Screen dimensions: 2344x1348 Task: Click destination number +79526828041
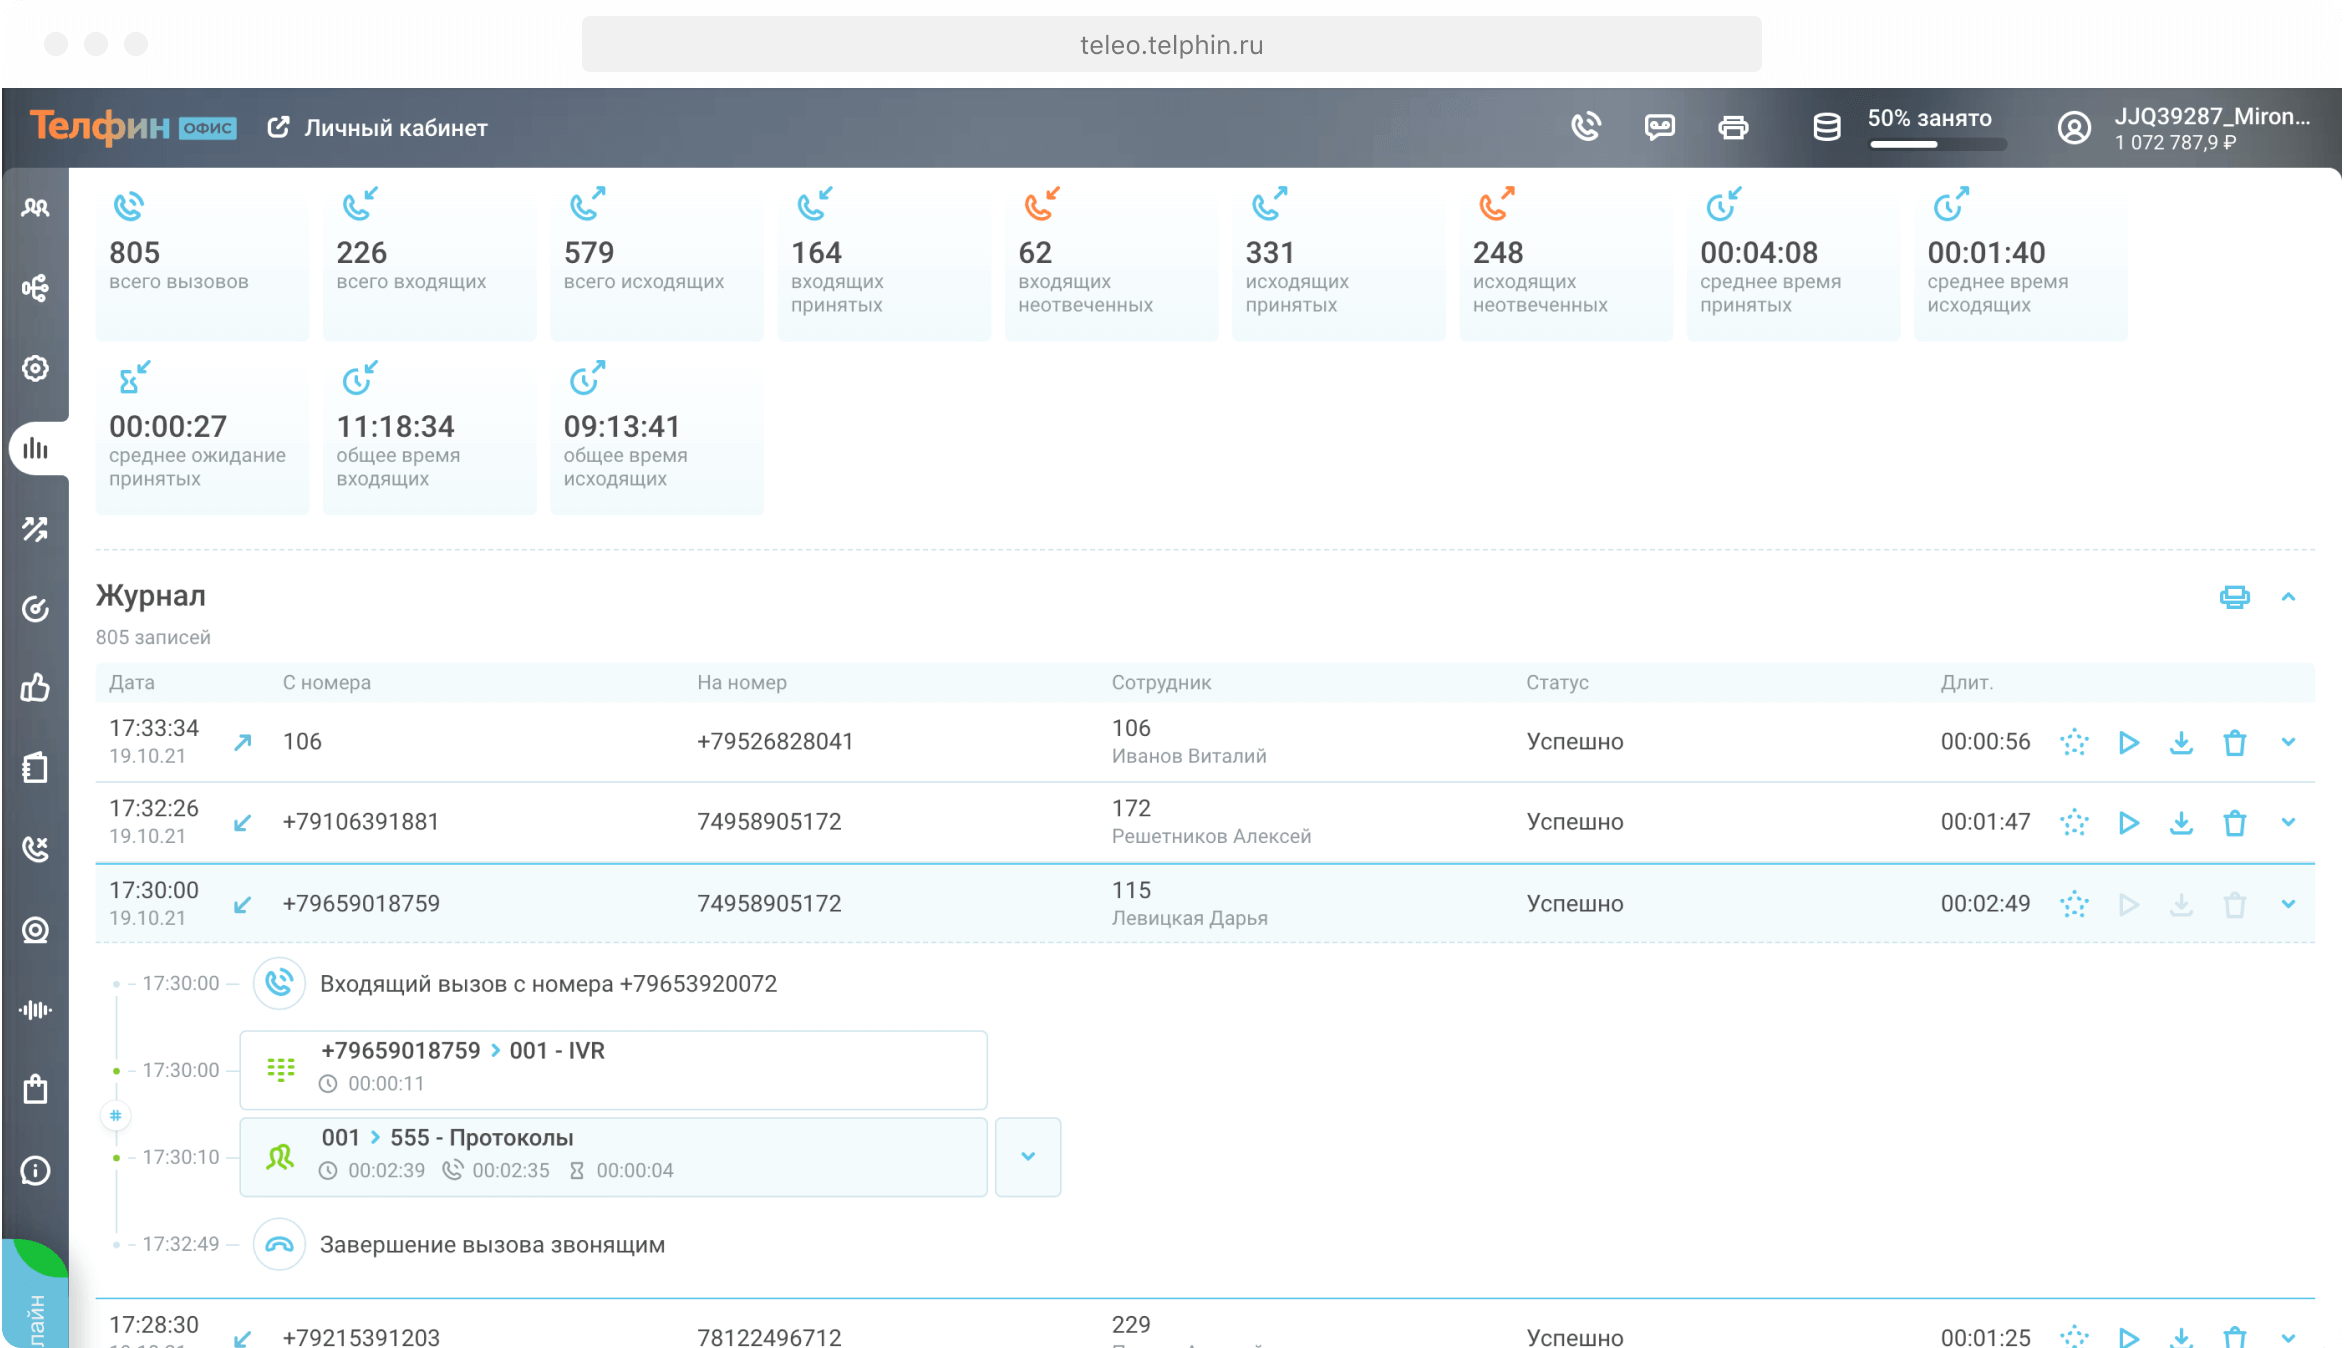(775, 741)
